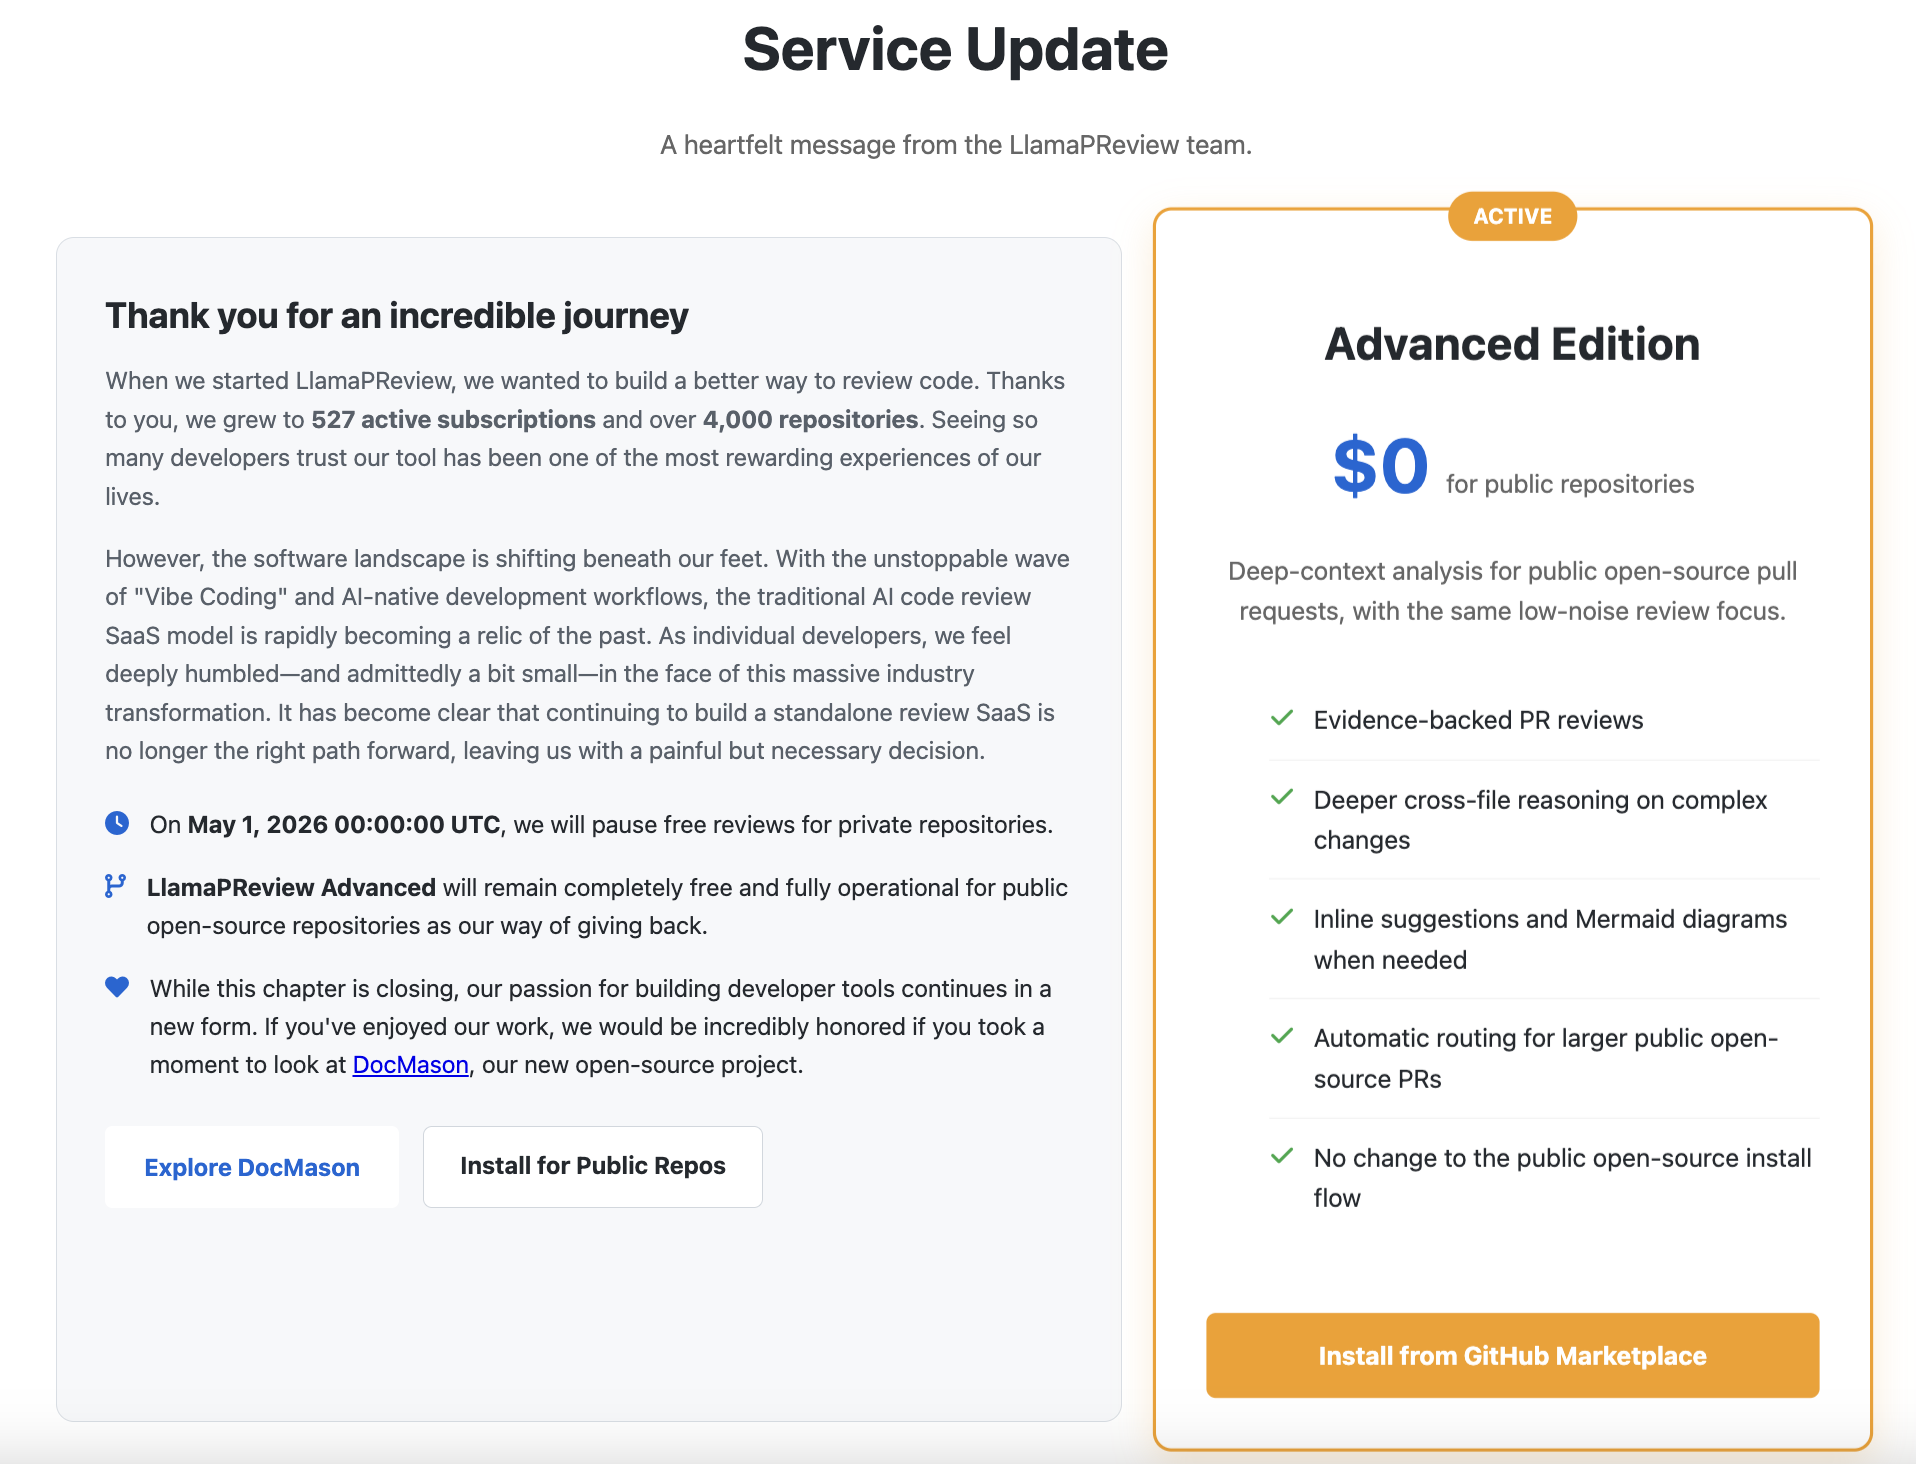Click checkmark beside Automatic routing feature
The width and height of the screenshot is (1916, 1464).
click(x=1281, y=1036)
